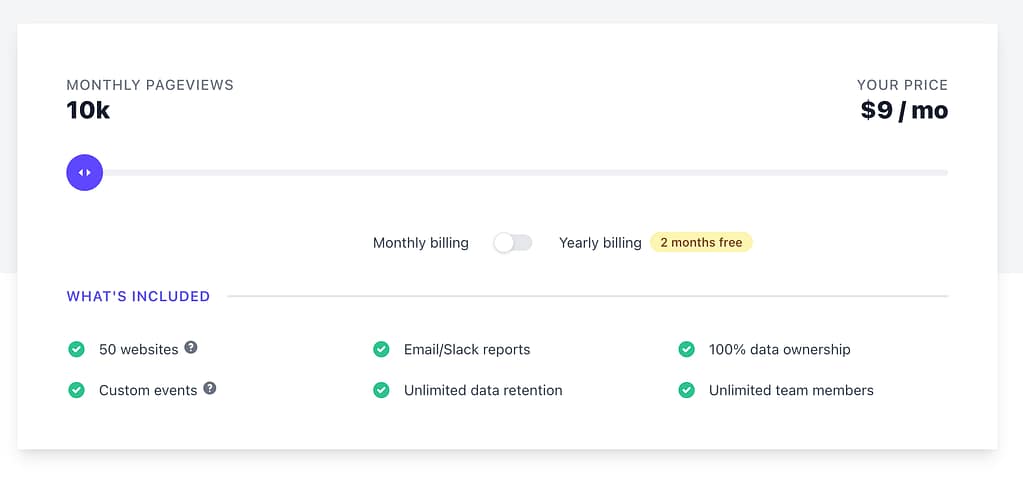Click the 10k pageviews value
This screenshot has width=1023, height=483.
[x=88, y=110]
